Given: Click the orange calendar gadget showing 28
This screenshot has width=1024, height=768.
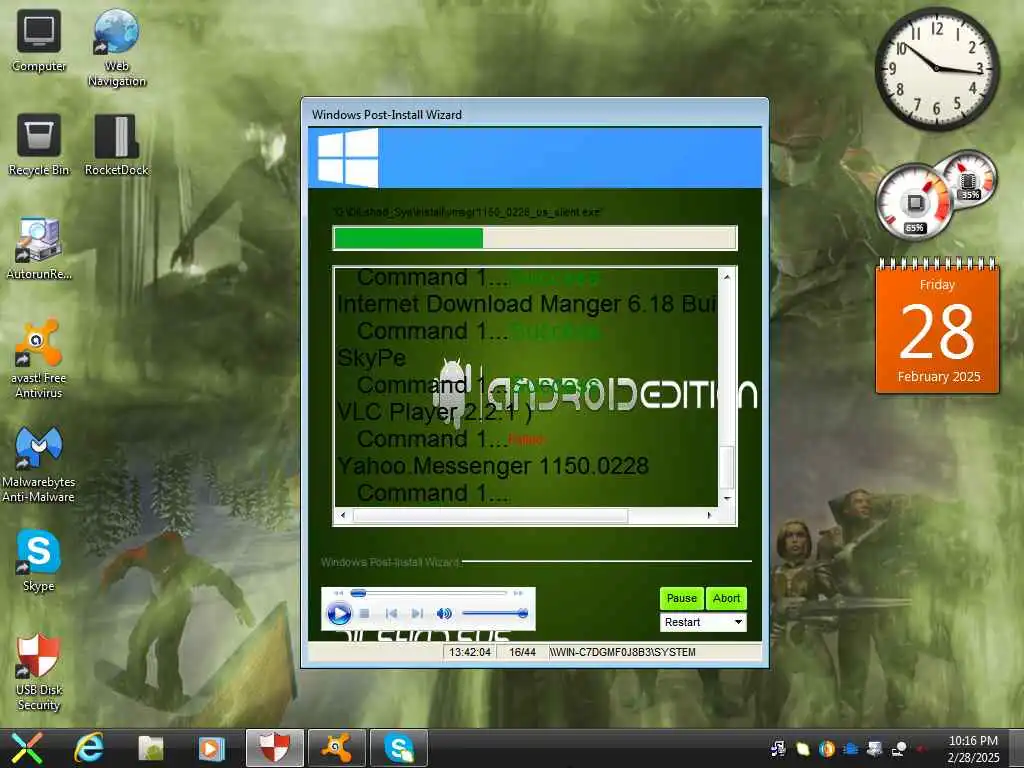Looking at the screenshot, I should [937, 326].
